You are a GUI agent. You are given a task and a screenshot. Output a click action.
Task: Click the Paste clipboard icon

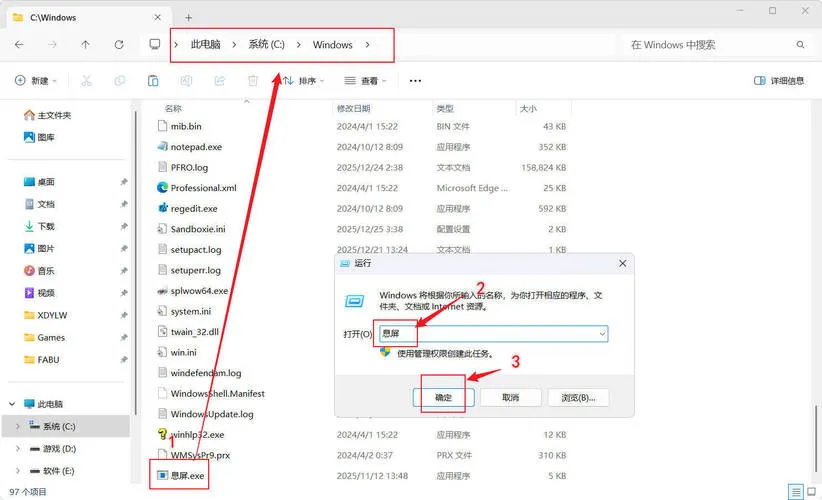coord(153,81)
